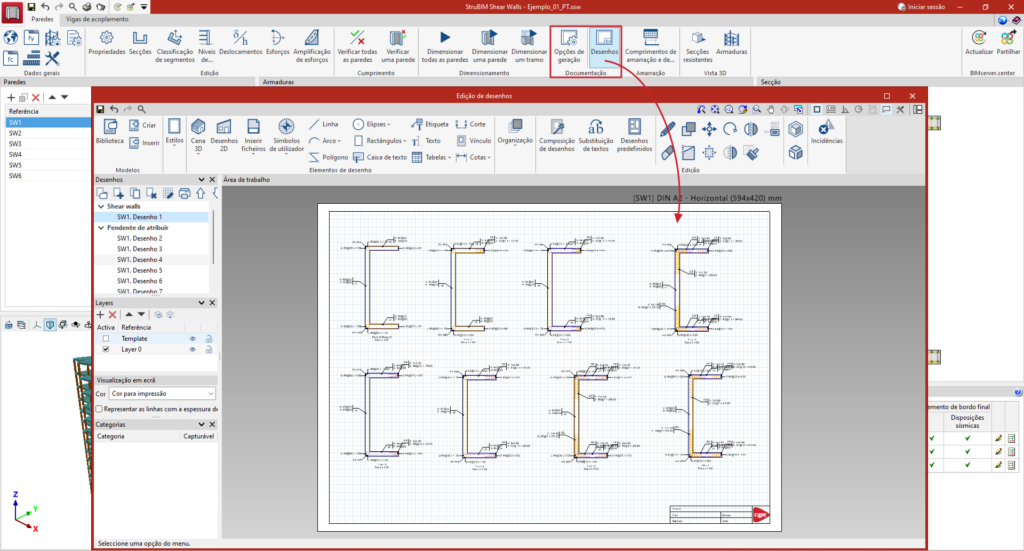Switch to Vigas de acoplamento tab
This screenshot has height=551, width=1024.
point(97,19)
